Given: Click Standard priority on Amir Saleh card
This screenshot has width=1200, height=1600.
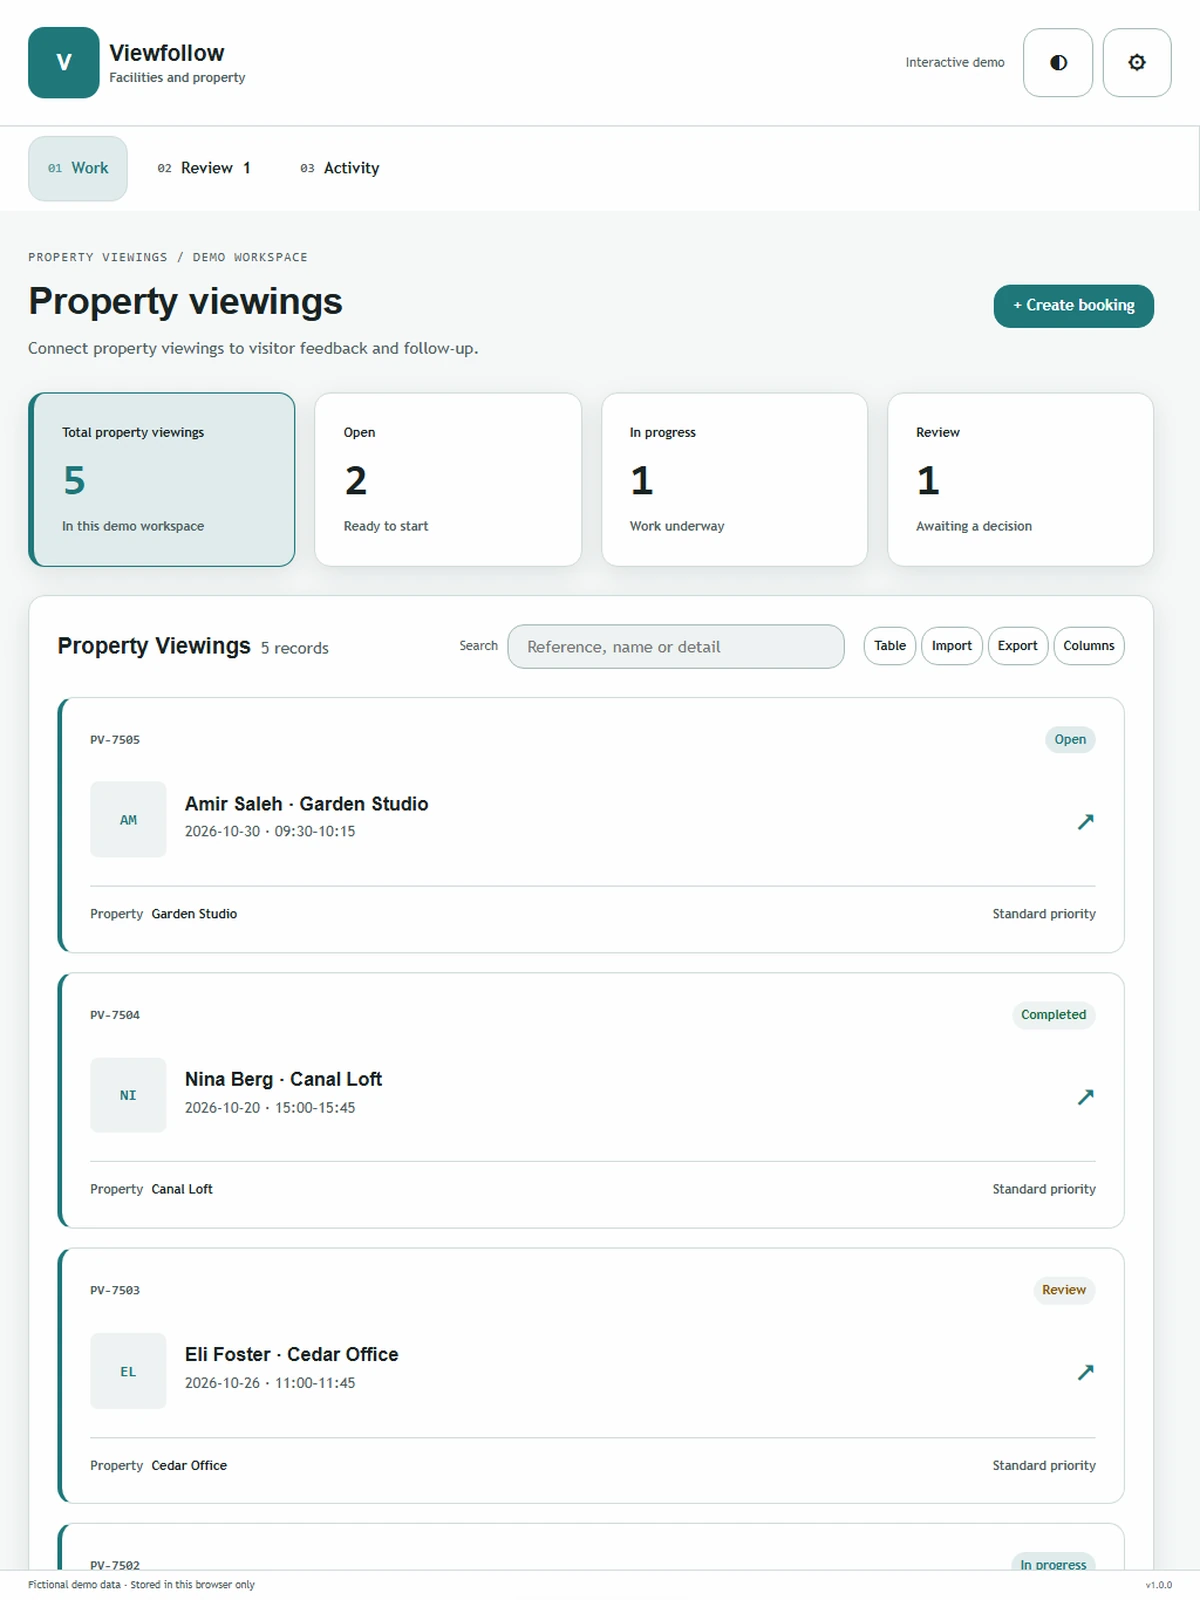Looking at the screenshot, I should [x=1044, y=914].
